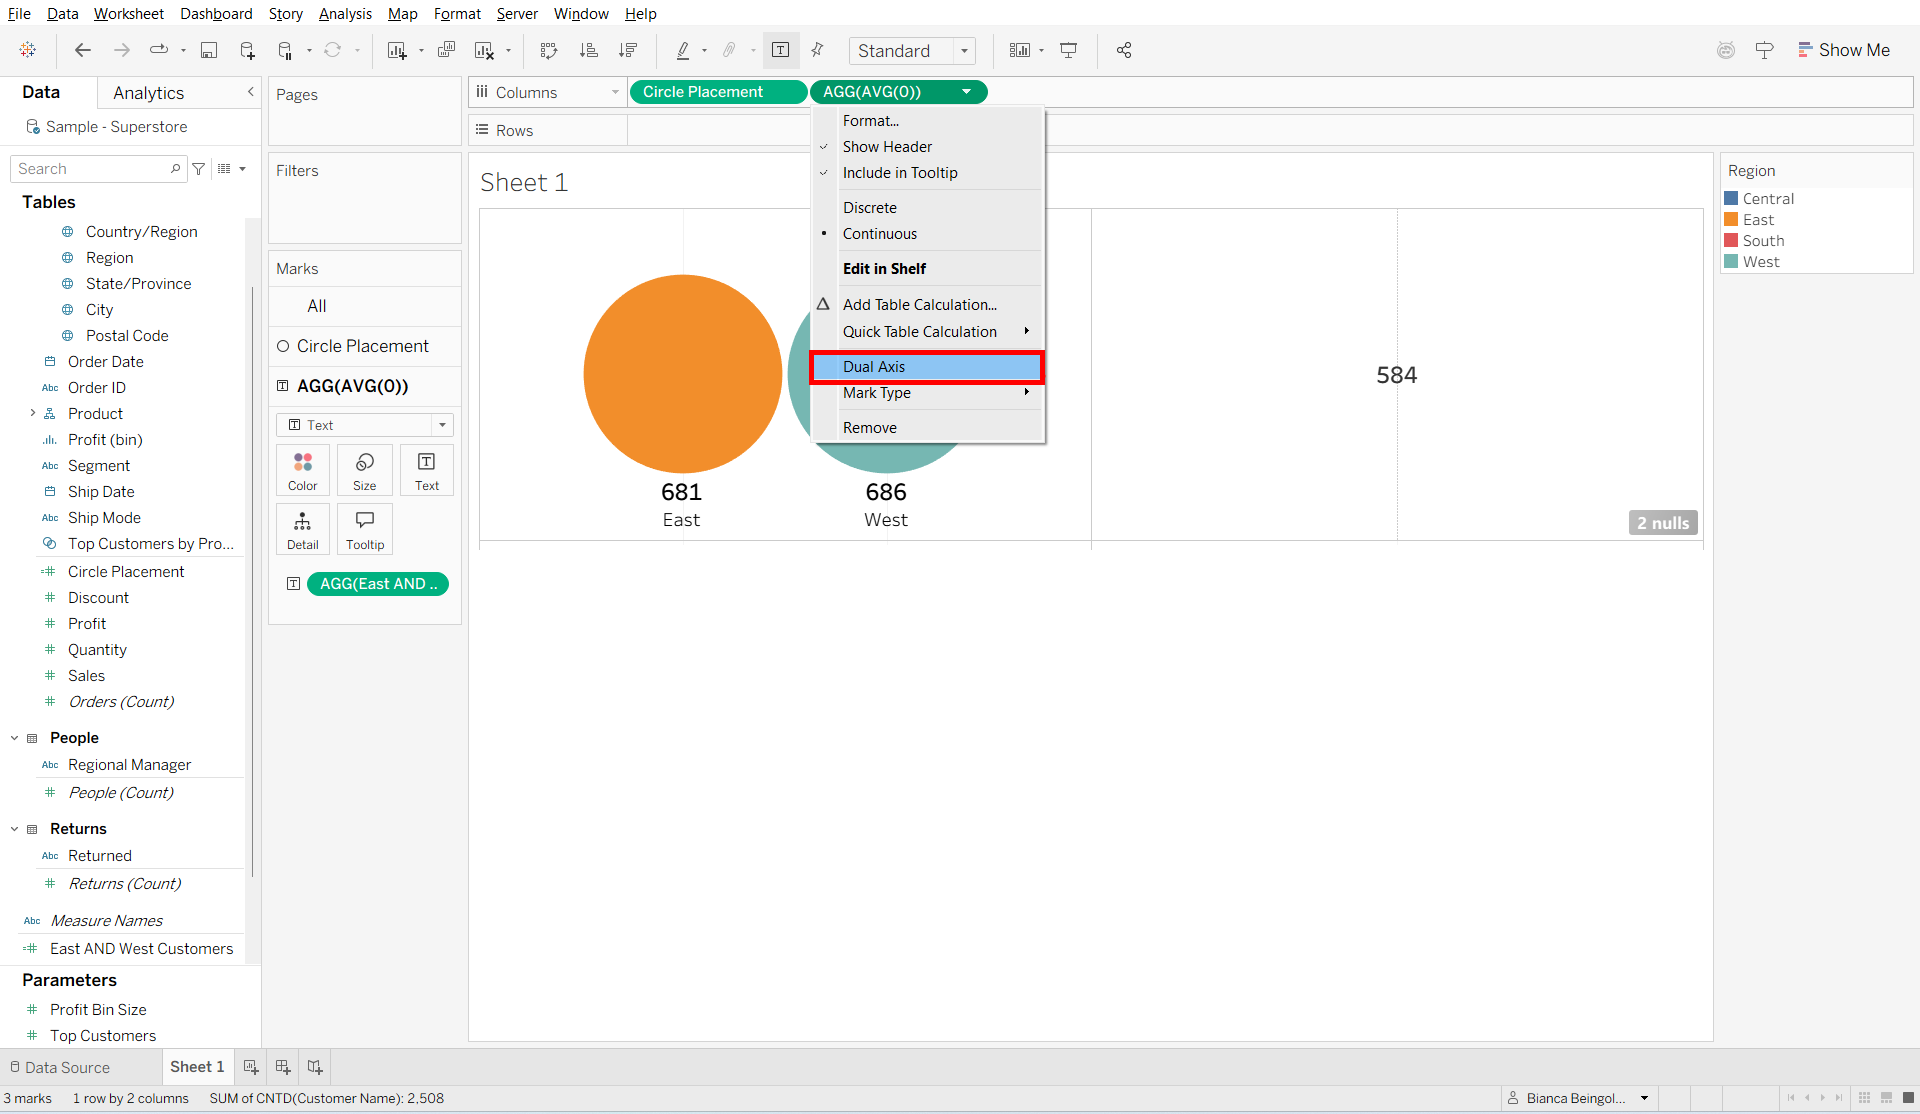Save the workbook with the disk icon

[209, 50]
